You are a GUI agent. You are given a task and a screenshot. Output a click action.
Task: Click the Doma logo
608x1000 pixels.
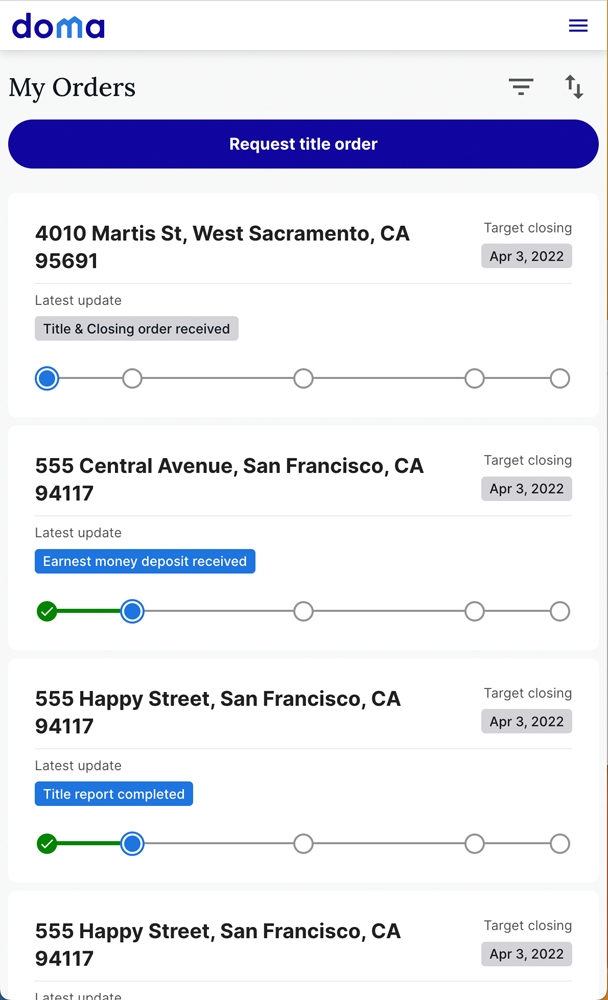tap(58, 26)
